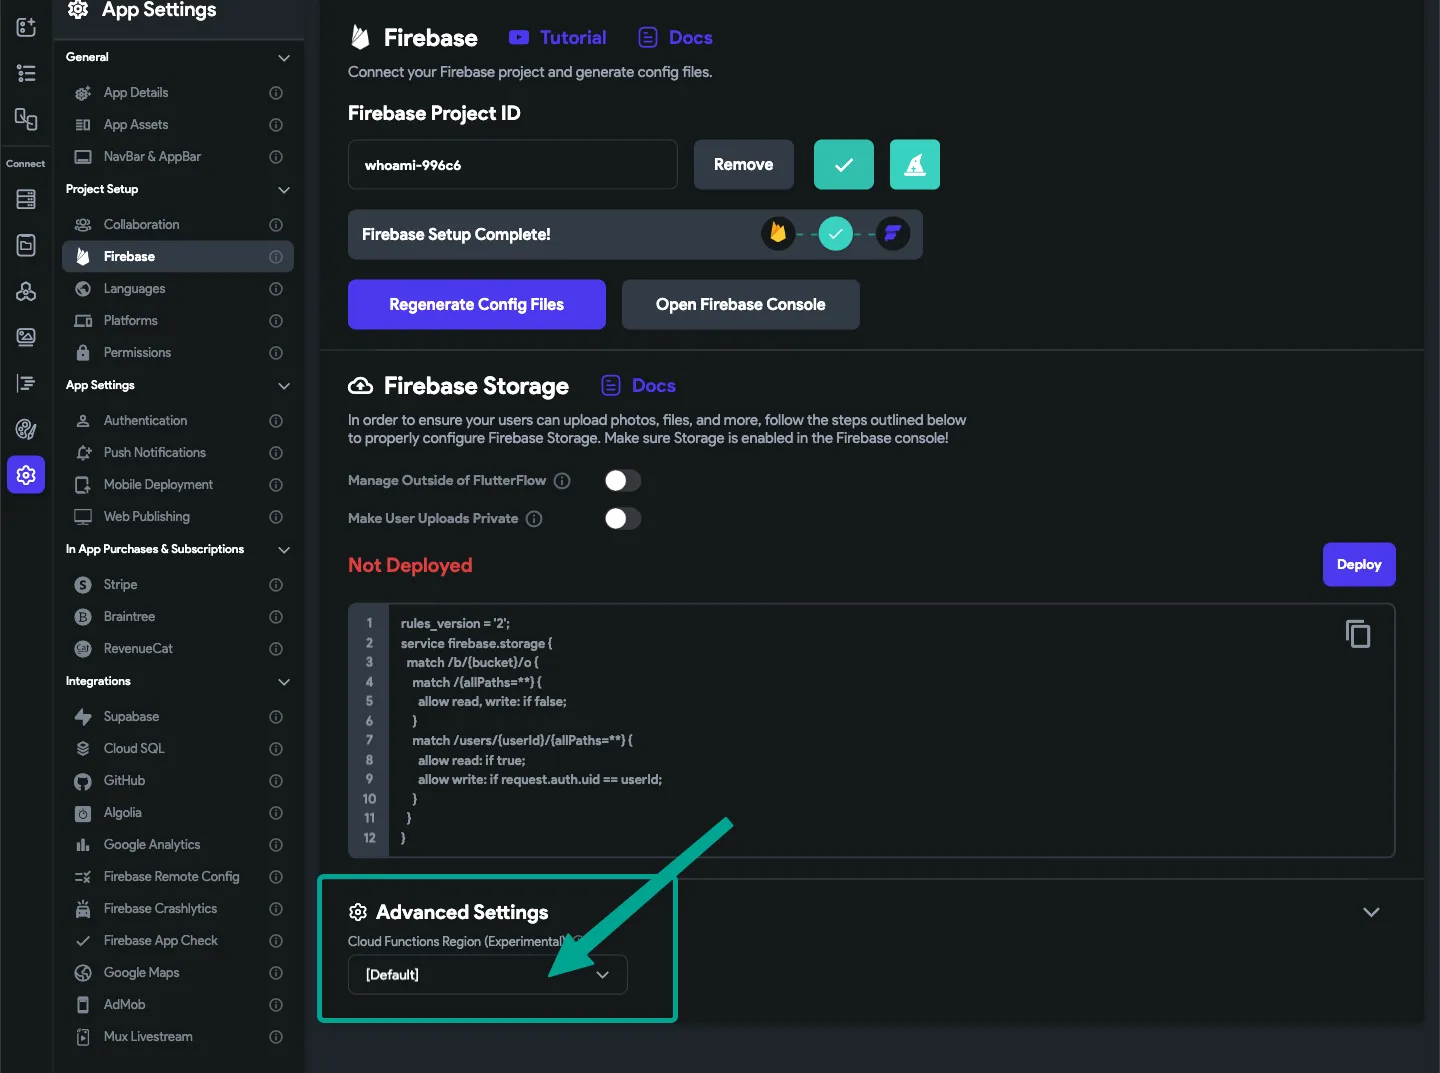
Task: Open Cloud Functions Region dropdown
Action: coord(488,975)
